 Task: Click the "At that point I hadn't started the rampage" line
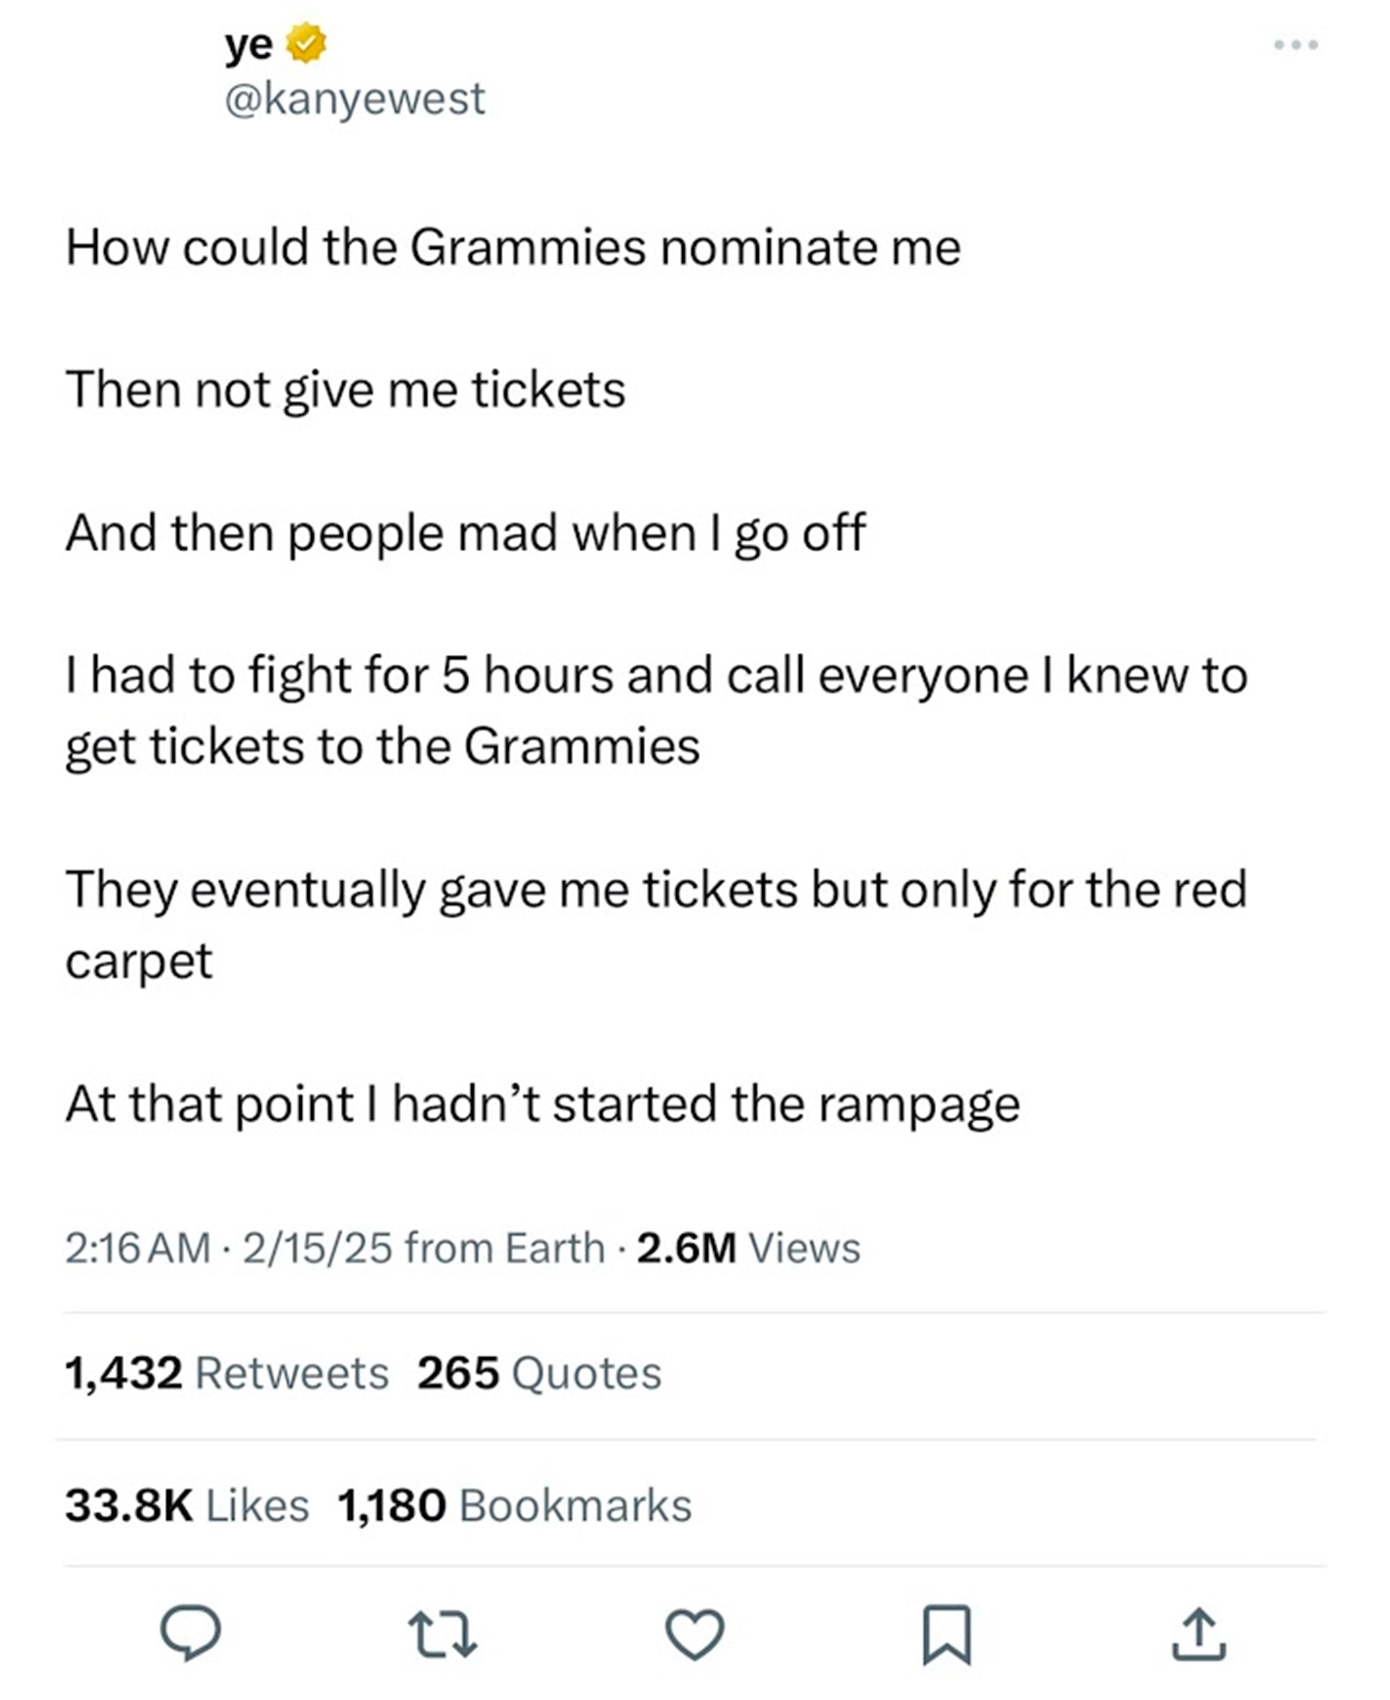click(543, 1104)
